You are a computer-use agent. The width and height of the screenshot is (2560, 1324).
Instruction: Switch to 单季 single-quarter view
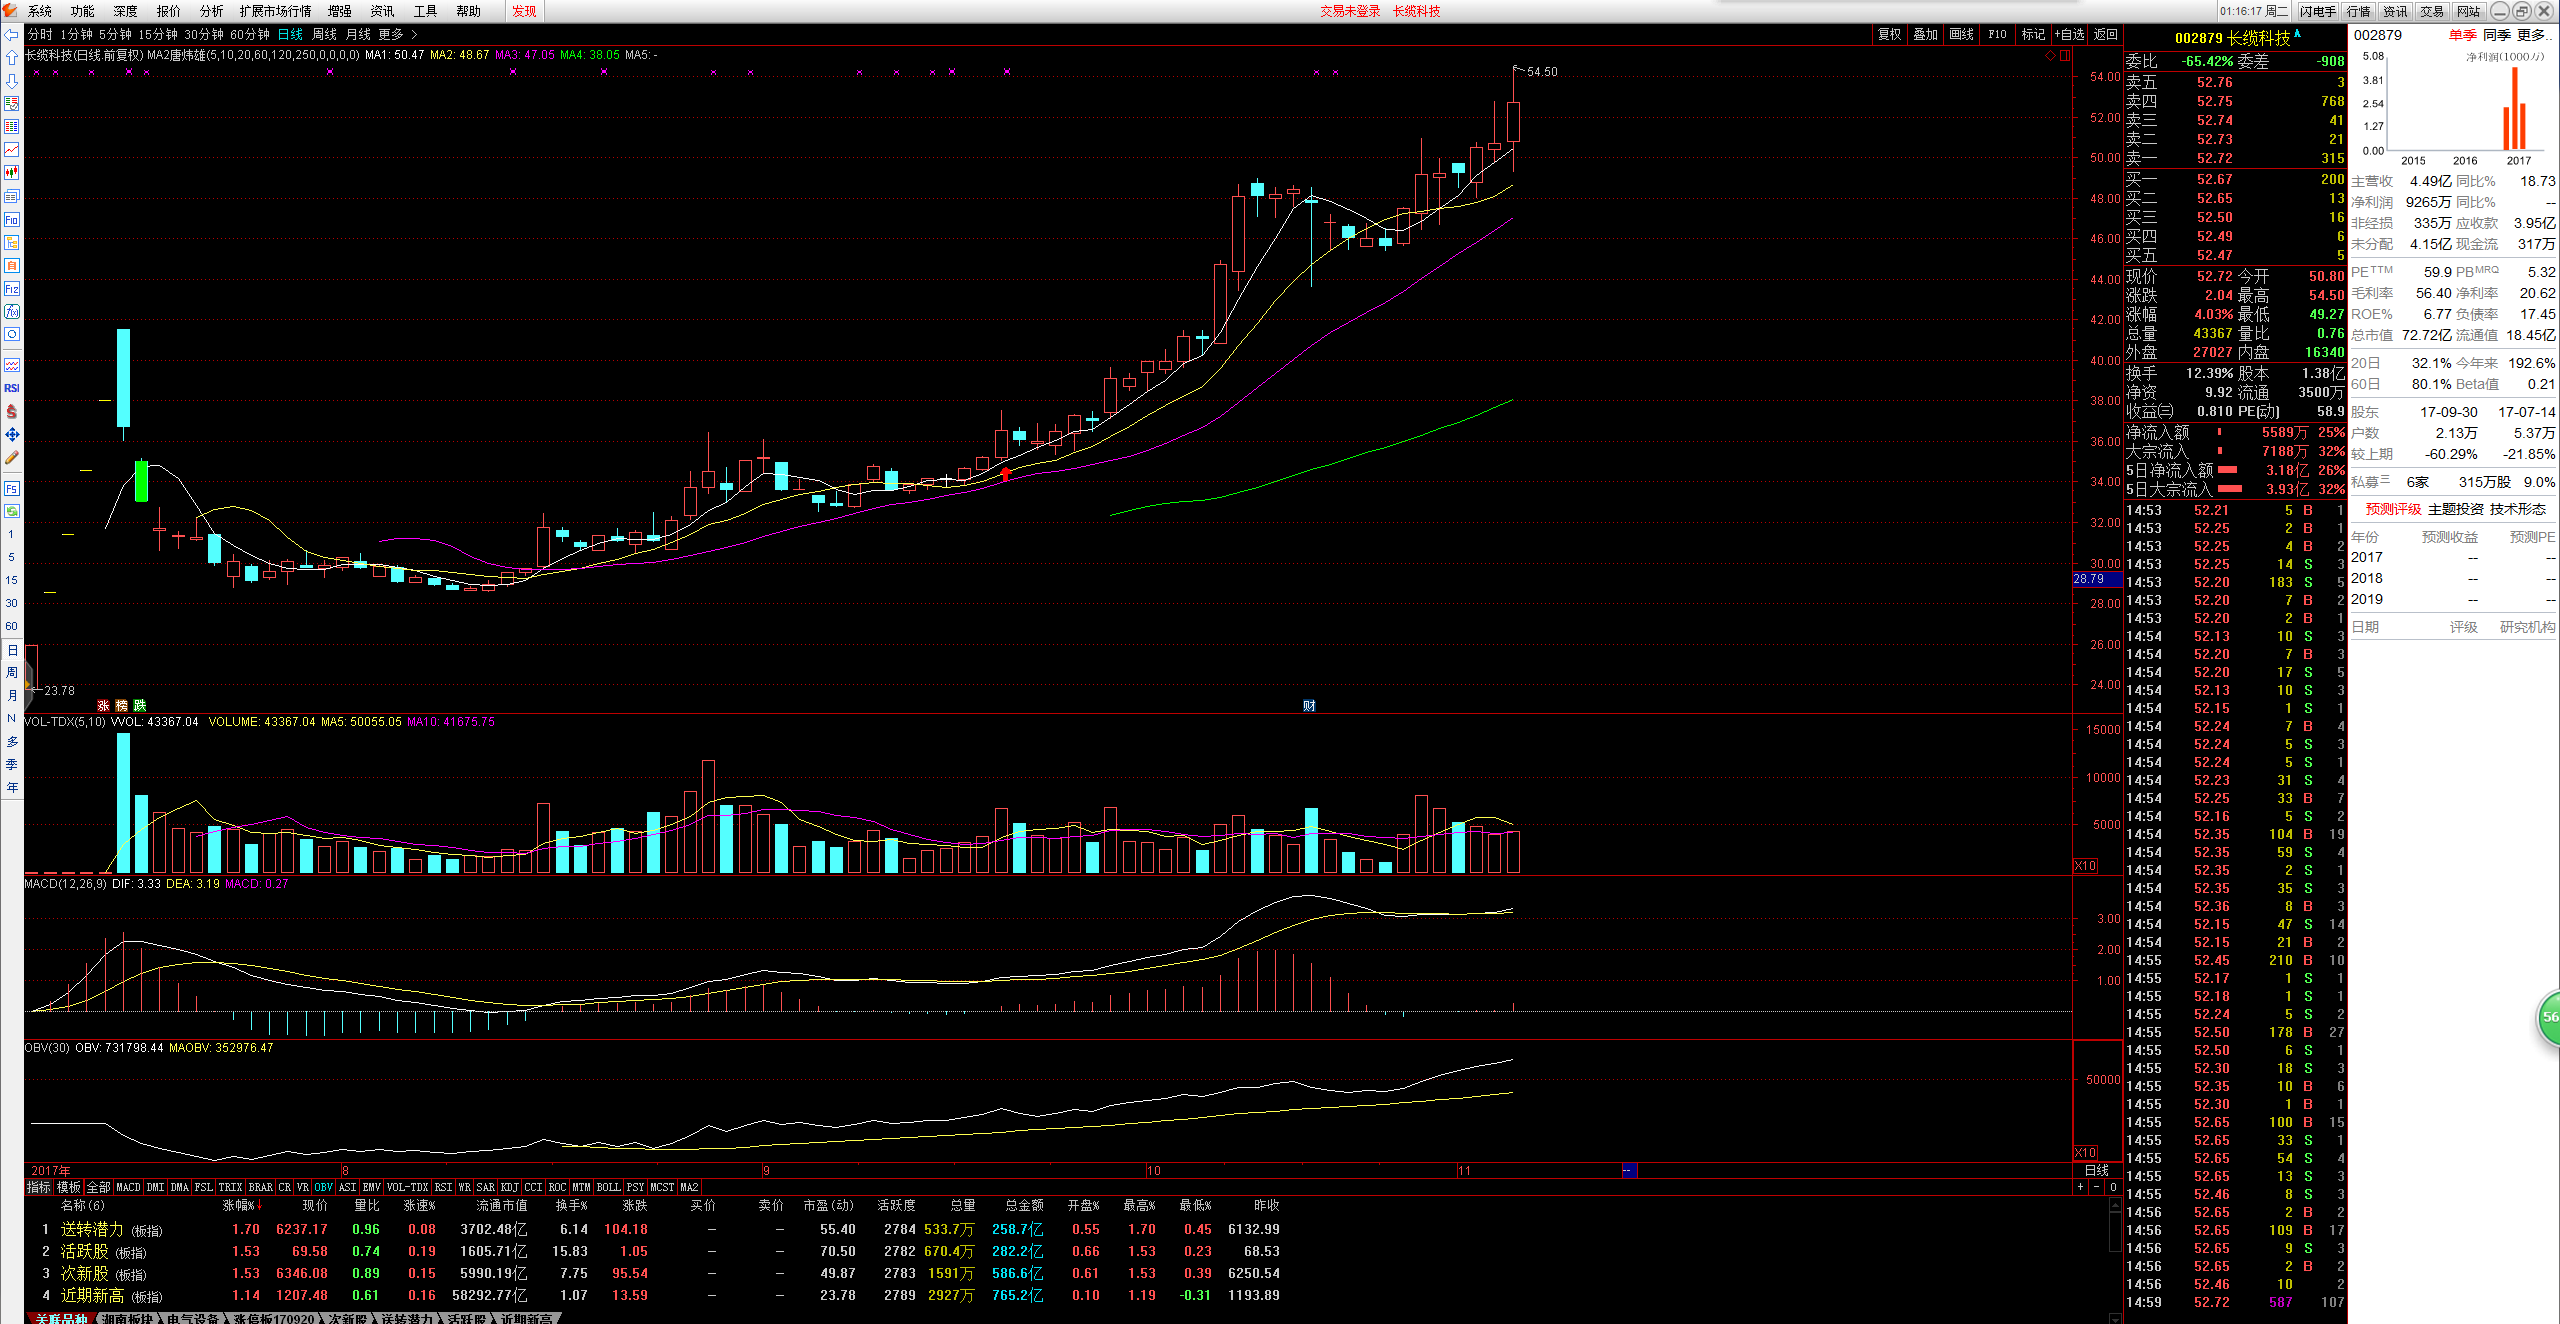2462,35
